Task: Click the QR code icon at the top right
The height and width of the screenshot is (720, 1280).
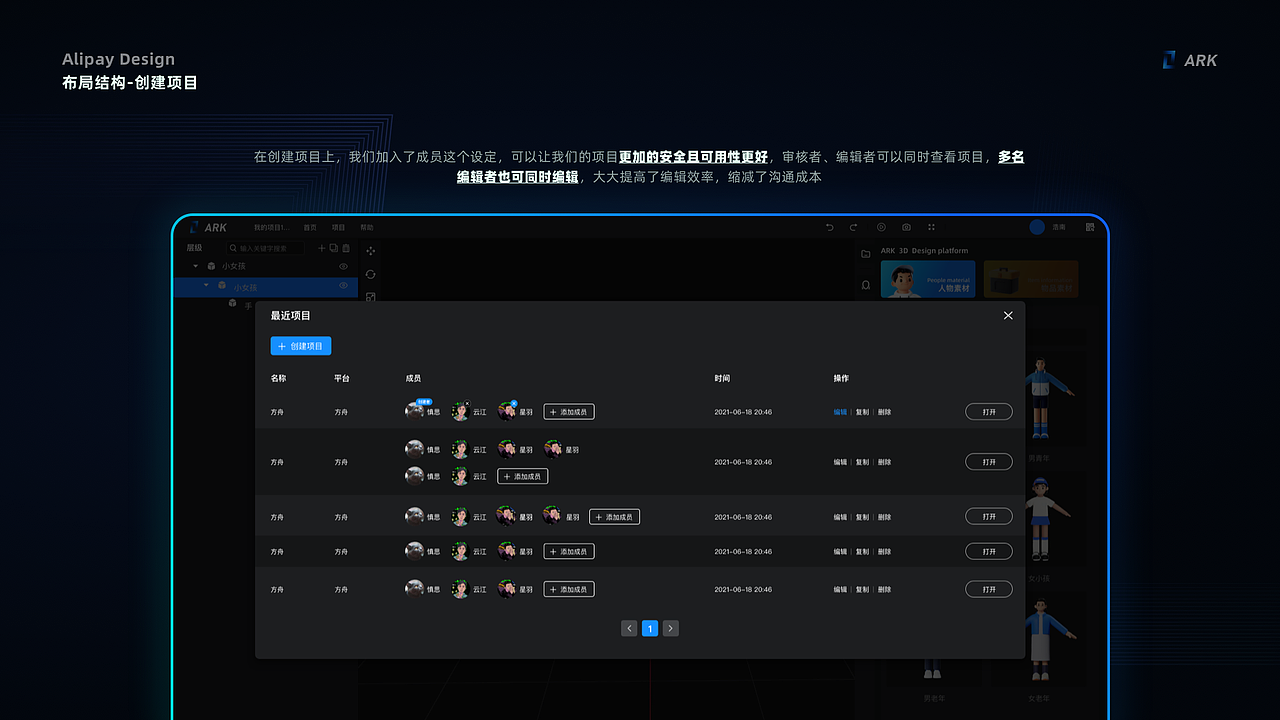Action: point(1090,227)
